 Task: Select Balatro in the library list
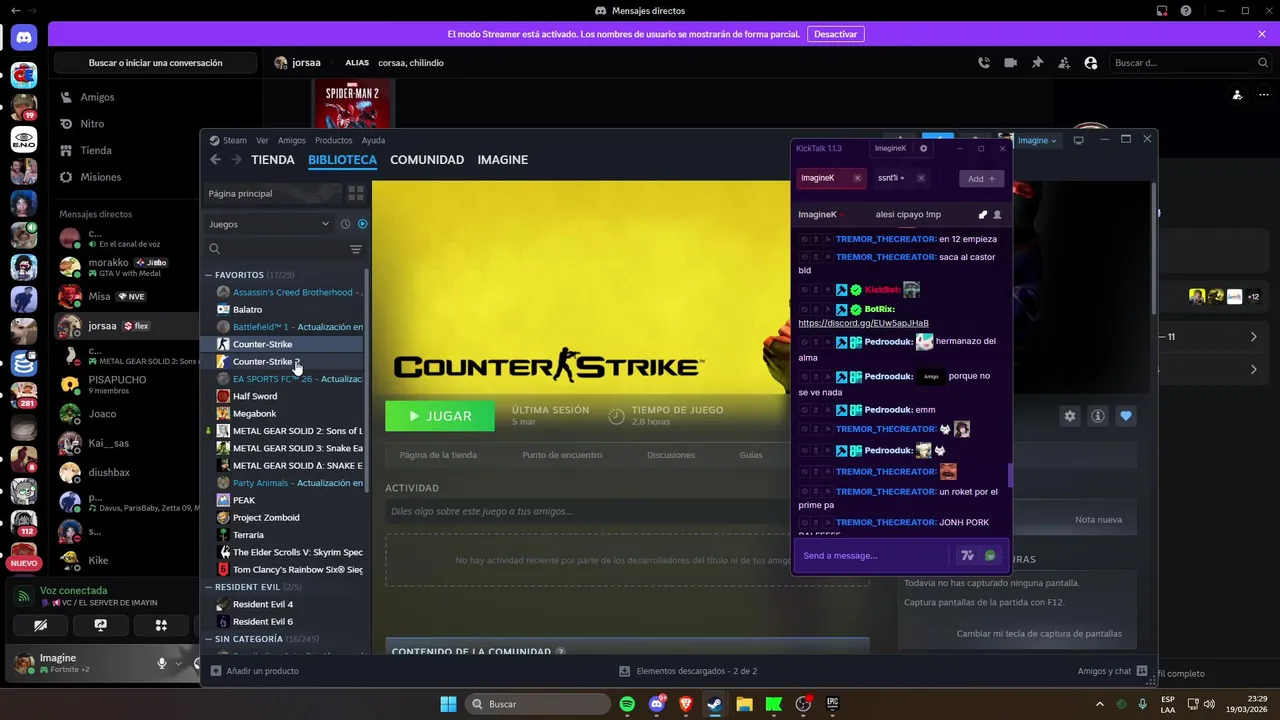(x=247, y=310)
